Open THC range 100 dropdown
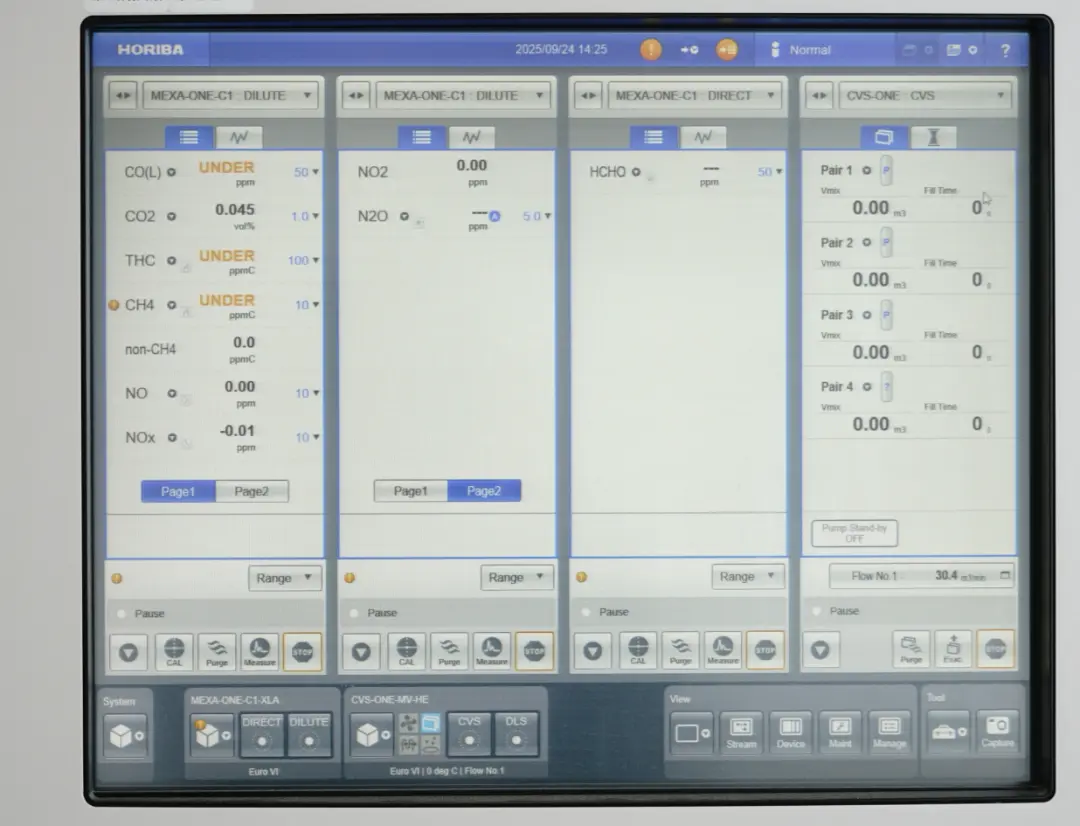Viewport: 1080px width, 826px height. pos(303,260)
